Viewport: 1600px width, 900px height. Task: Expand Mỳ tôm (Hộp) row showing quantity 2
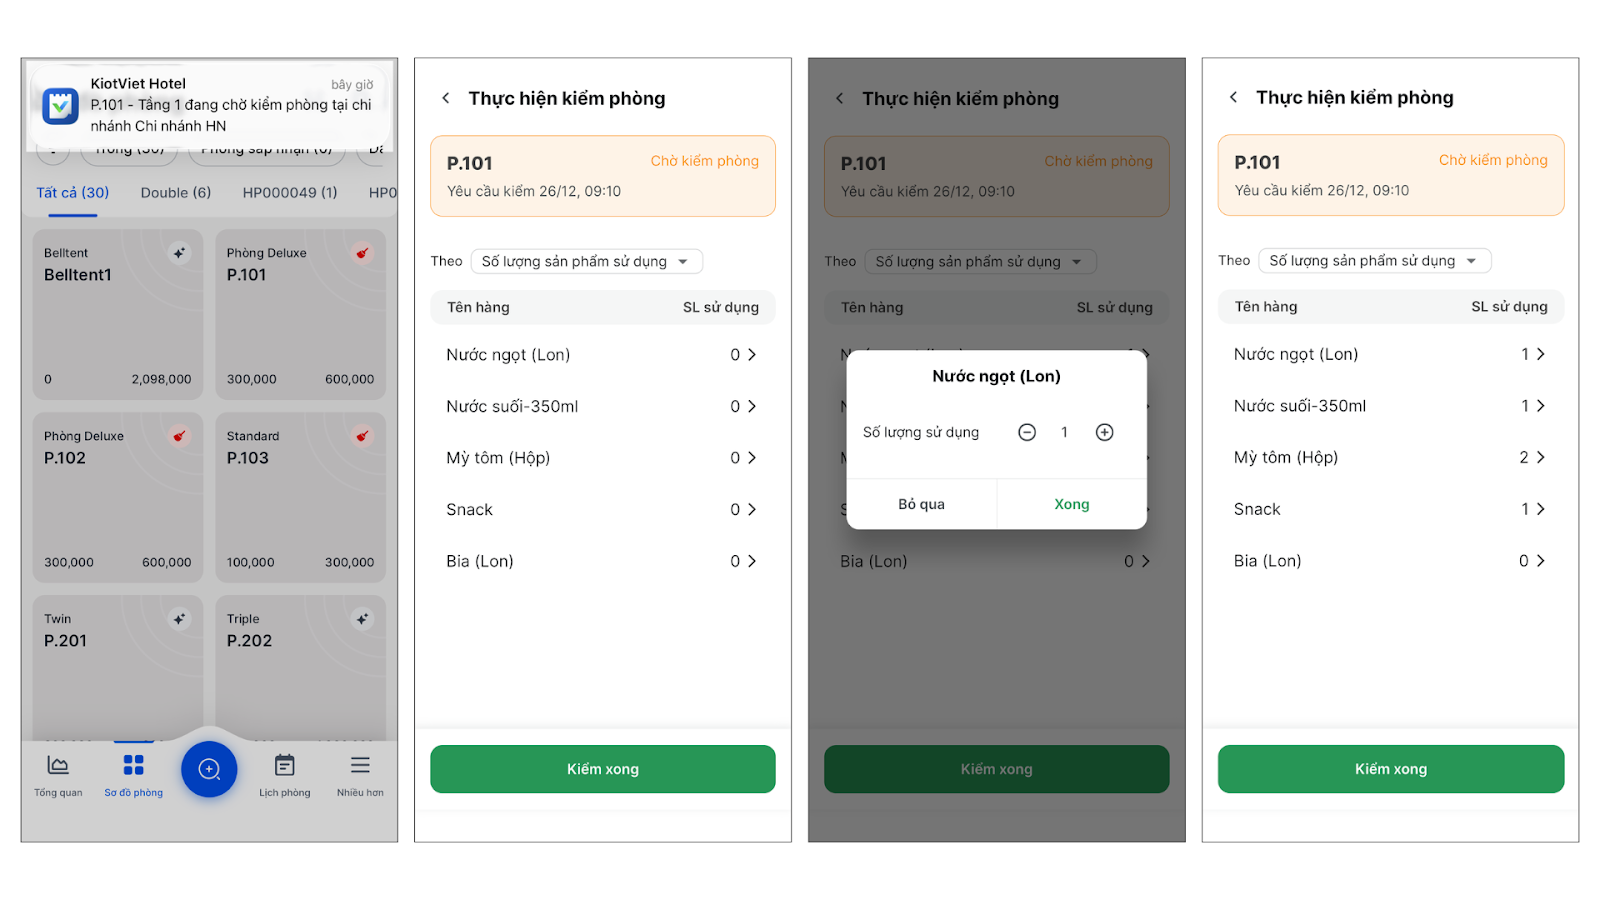1540,457
